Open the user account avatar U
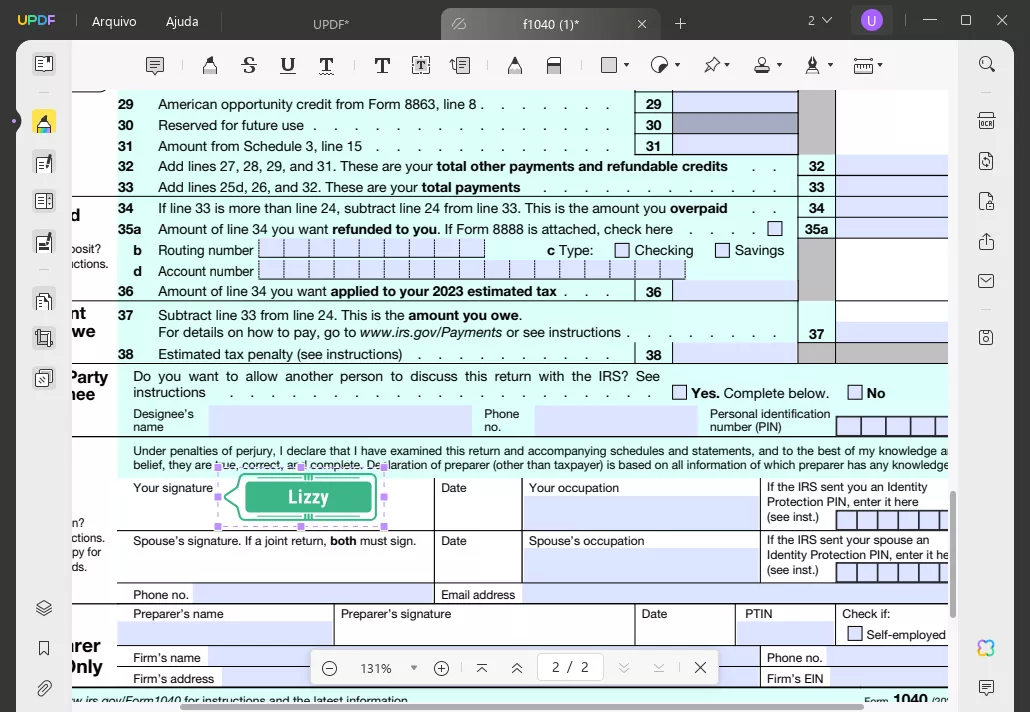 [x=872, y=21]
